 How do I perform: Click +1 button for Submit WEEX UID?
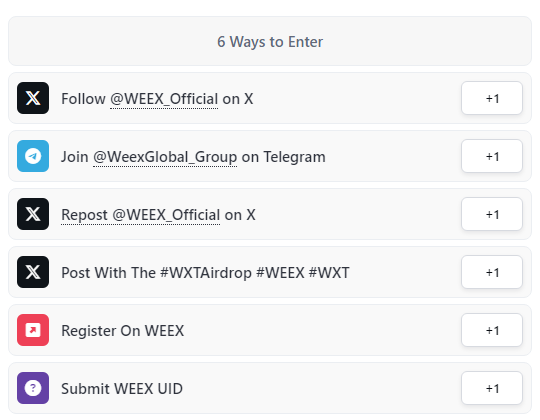click(x=492, y=388)
